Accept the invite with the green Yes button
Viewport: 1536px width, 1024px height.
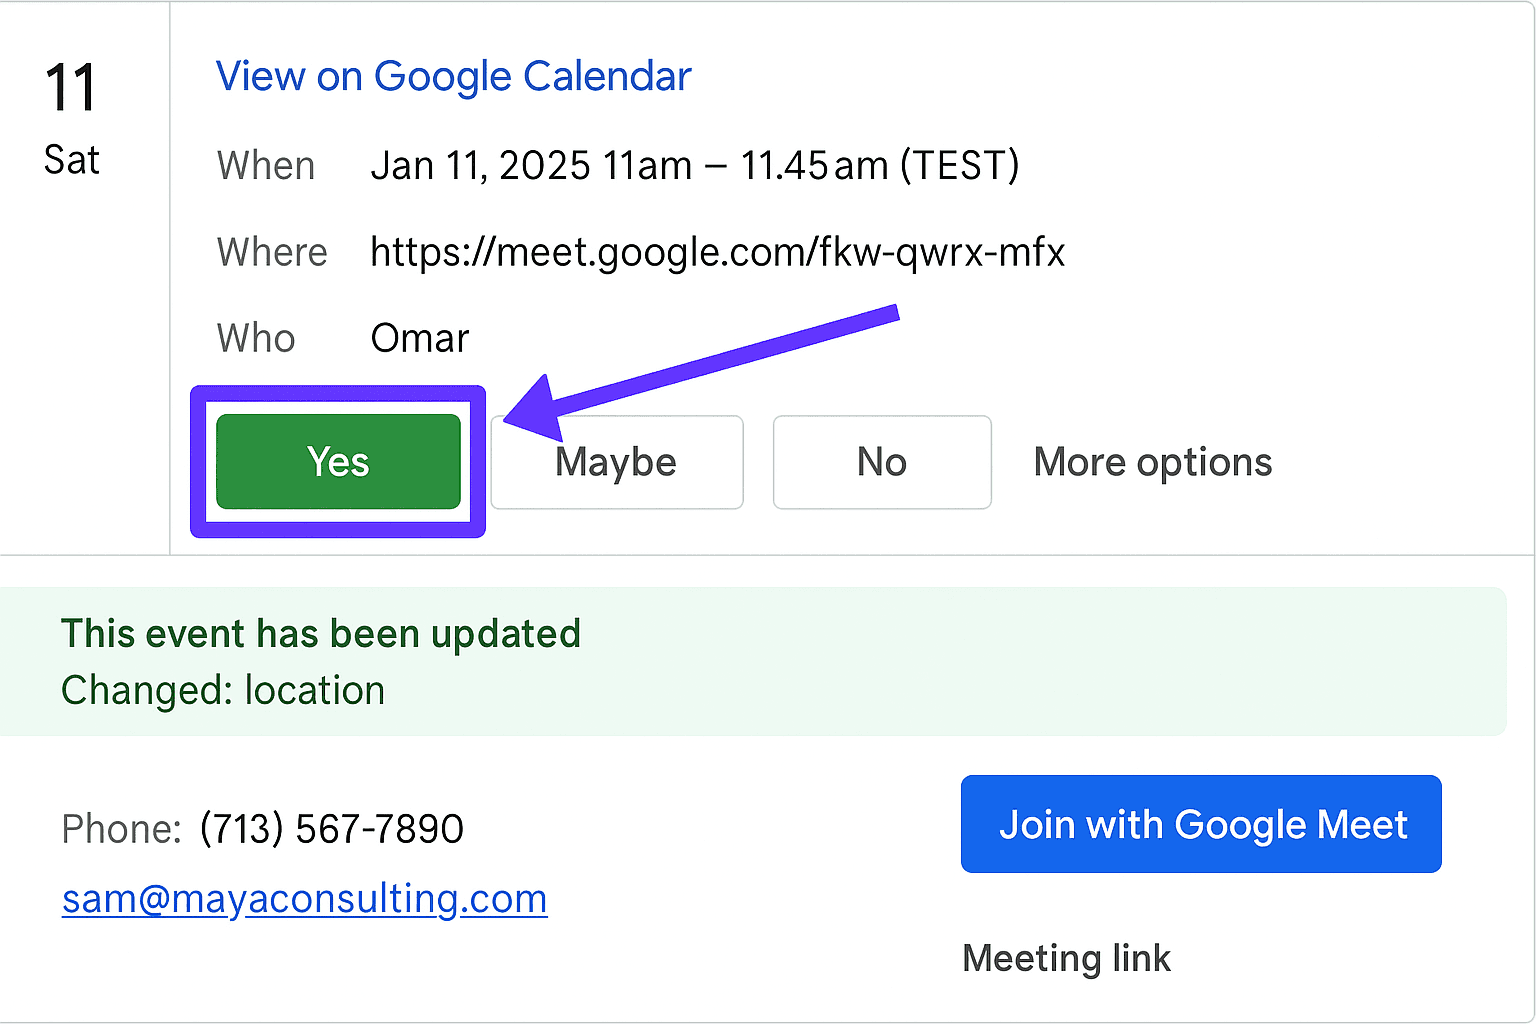(338, 462)
